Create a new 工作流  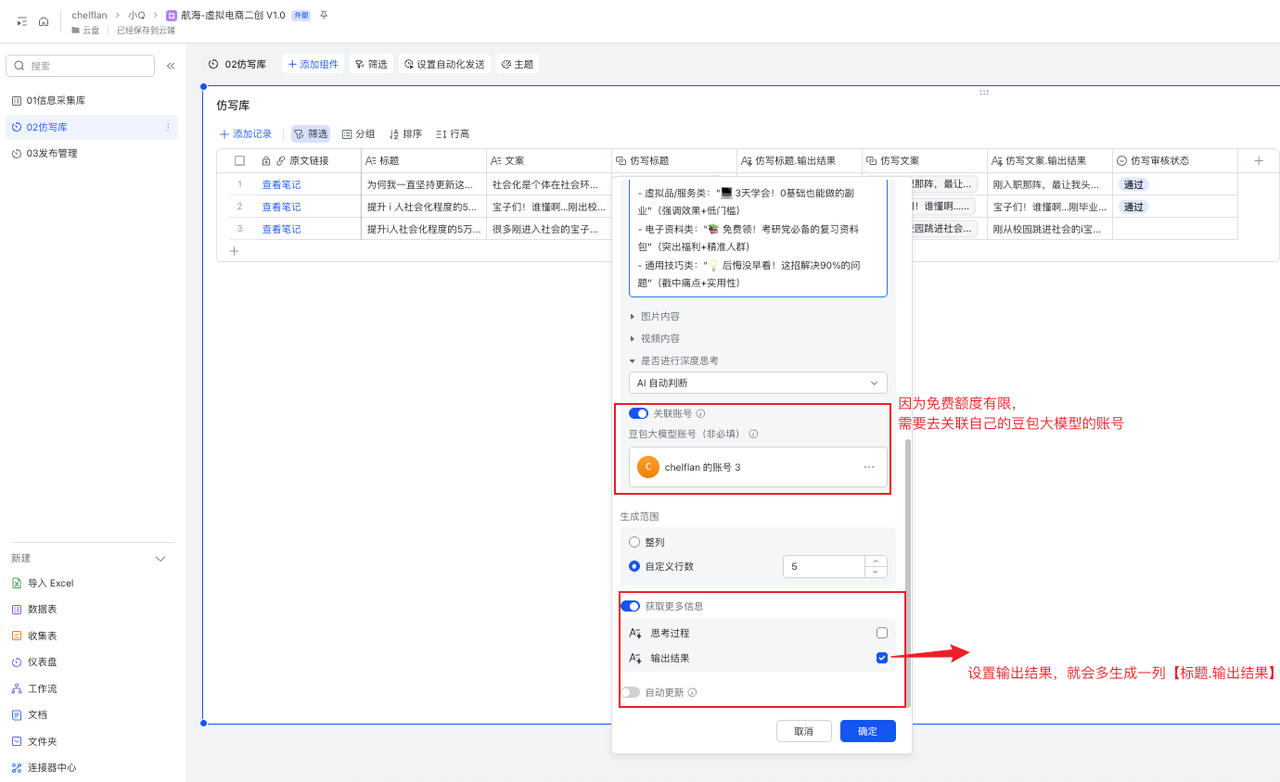click(42, 688)
